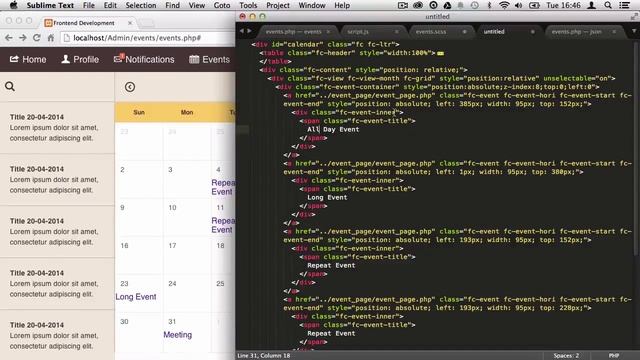Open the PHP syntax selector in status bar
The width and height of the screenshot is (640, 360).
614,356
